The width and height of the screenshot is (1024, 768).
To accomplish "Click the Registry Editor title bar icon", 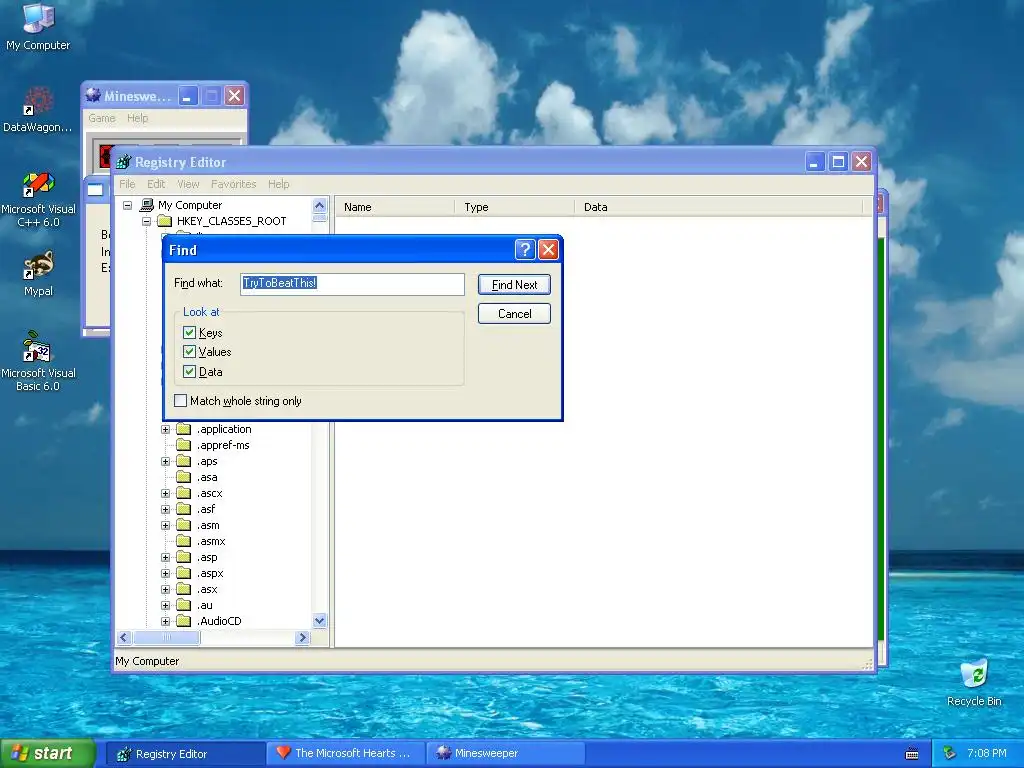I will [124, 162].
